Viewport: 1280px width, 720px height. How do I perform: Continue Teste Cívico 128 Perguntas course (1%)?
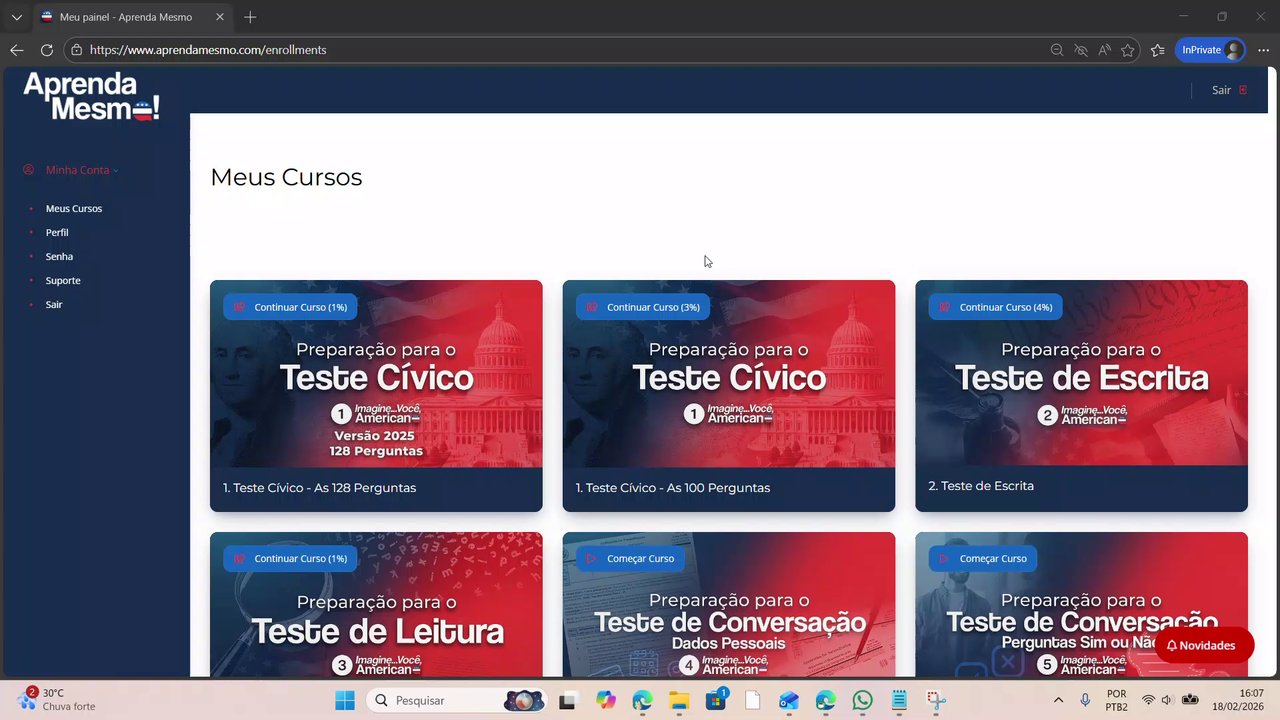(291, 307)
